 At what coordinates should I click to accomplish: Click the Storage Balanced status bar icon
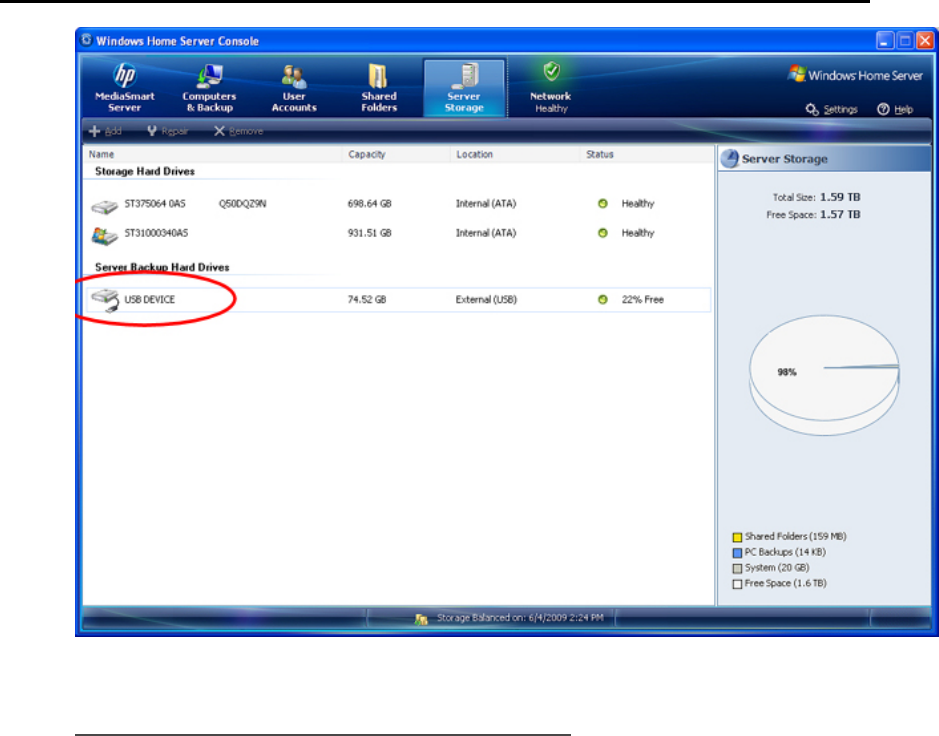(422, 619)
